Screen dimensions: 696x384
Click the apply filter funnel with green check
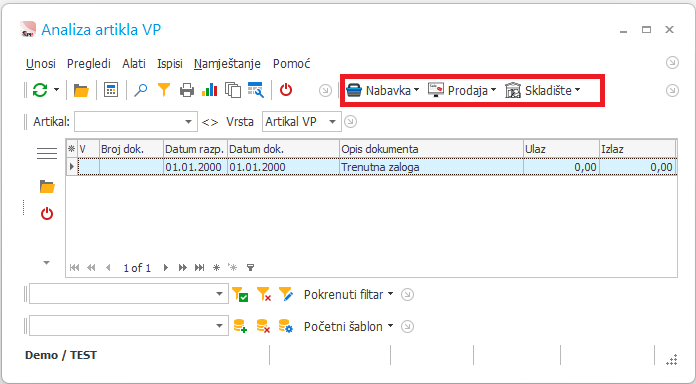click(x=240, y=294)
